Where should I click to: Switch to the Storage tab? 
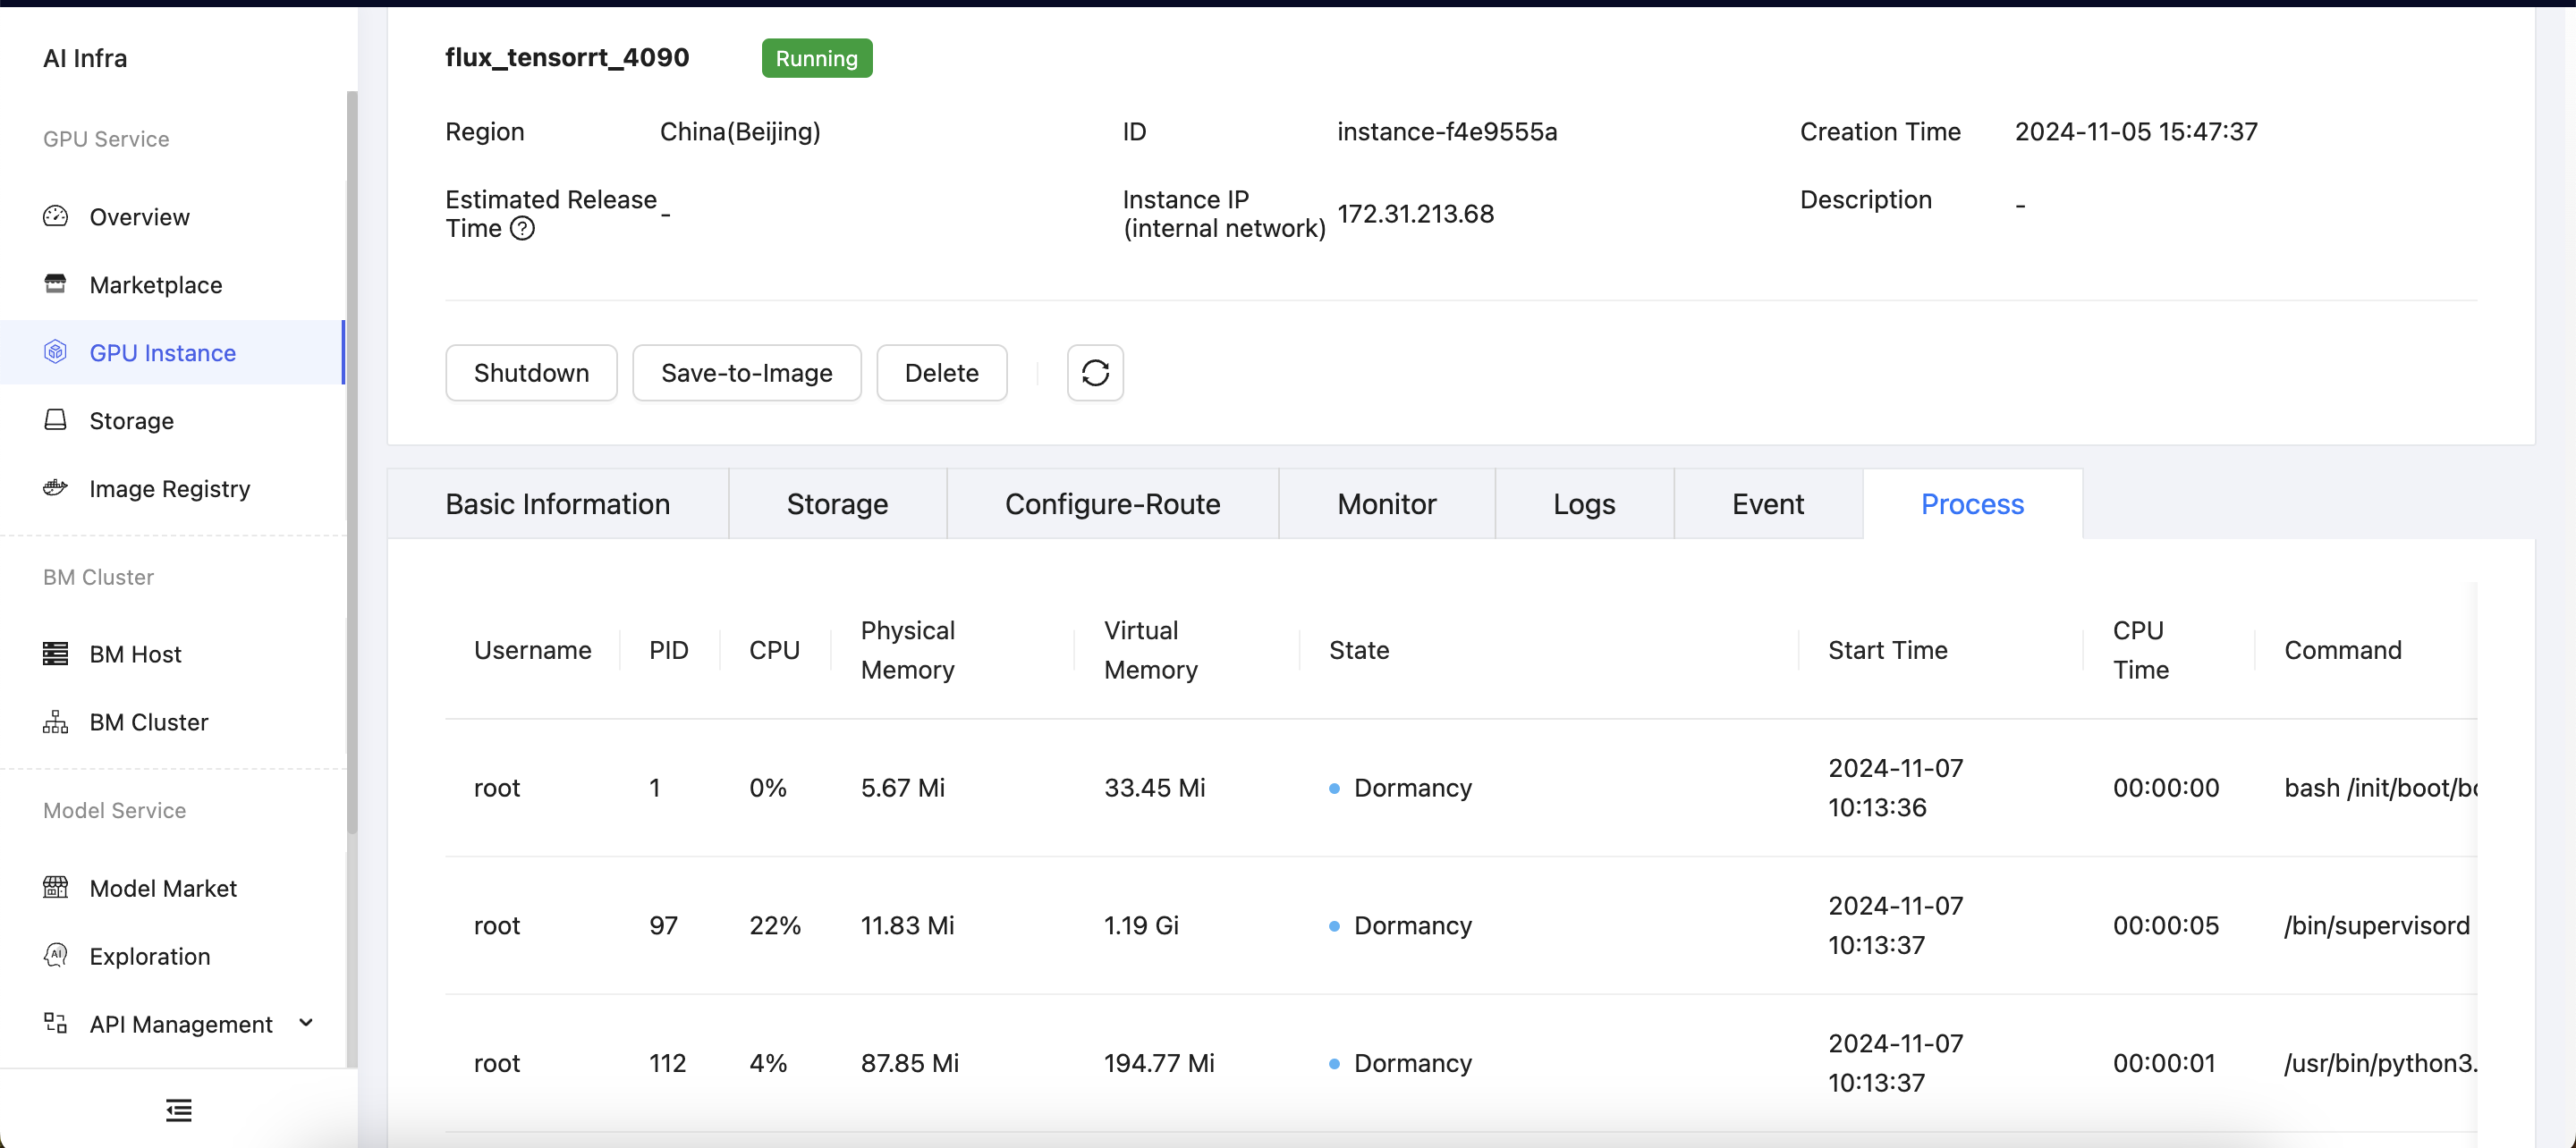click(x=837, y=504)
